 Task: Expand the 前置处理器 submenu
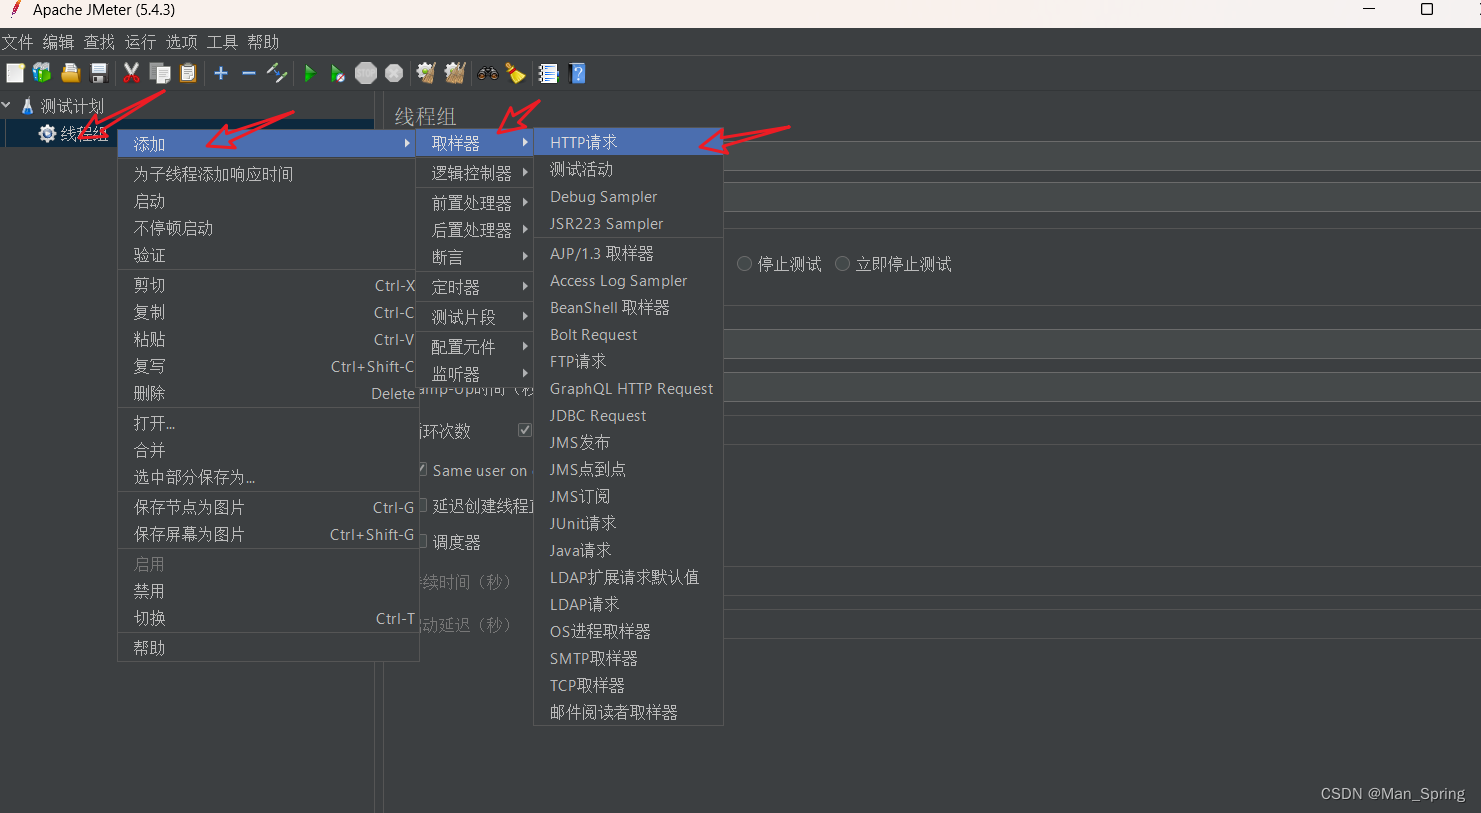[475, 203]
